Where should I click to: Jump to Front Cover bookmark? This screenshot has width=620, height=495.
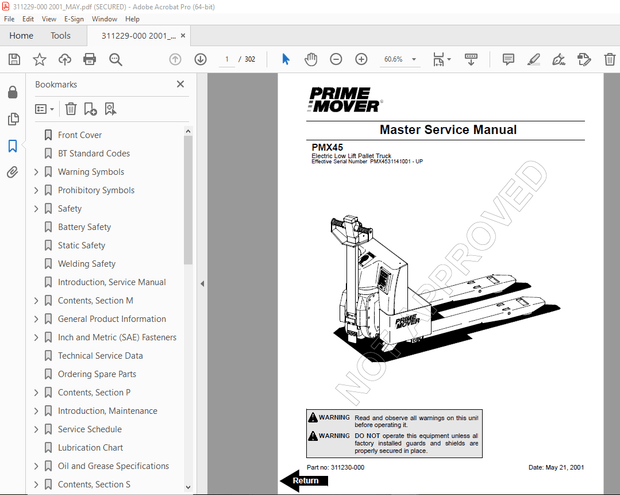click(x=79, y=135)
